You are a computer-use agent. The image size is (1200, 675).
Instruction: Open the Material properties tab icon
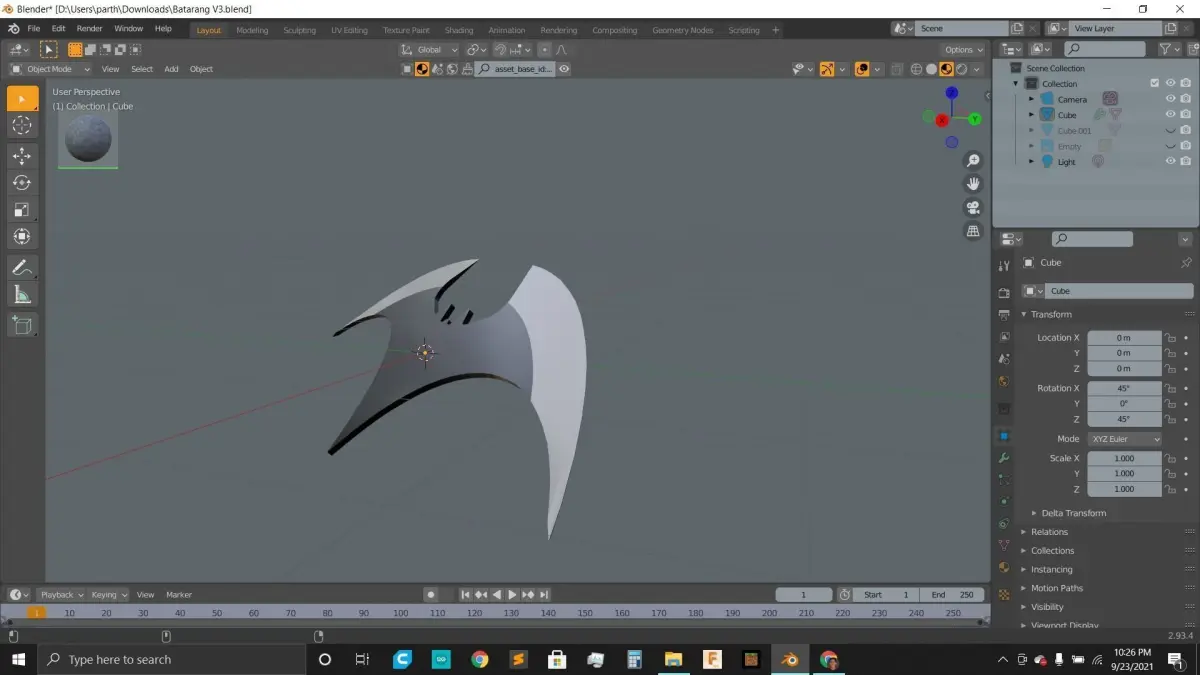(x=1004, y=567)
